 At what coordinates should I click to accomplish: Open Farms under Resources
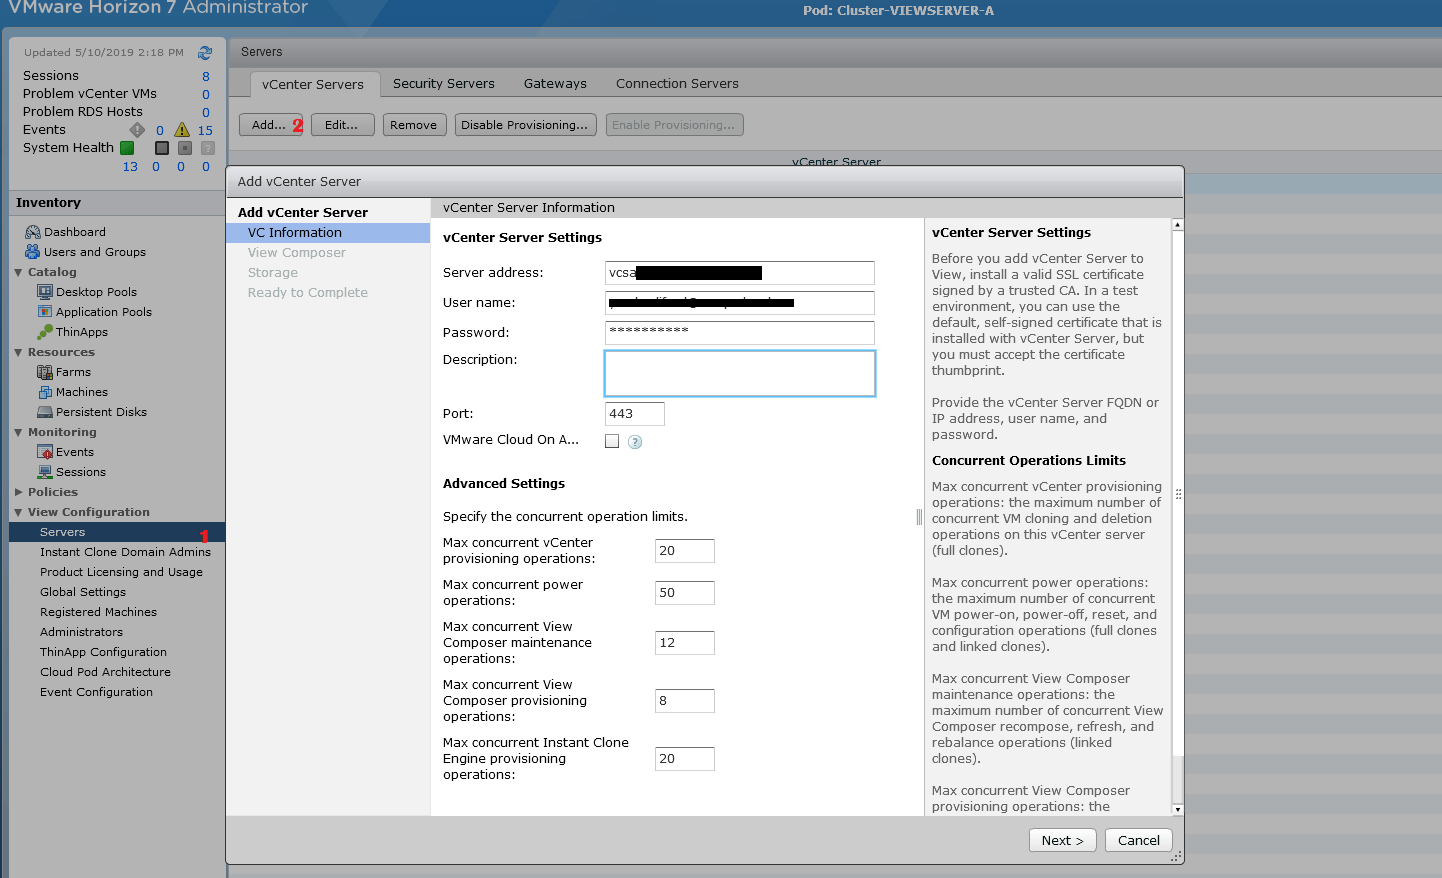click(72, 371)
